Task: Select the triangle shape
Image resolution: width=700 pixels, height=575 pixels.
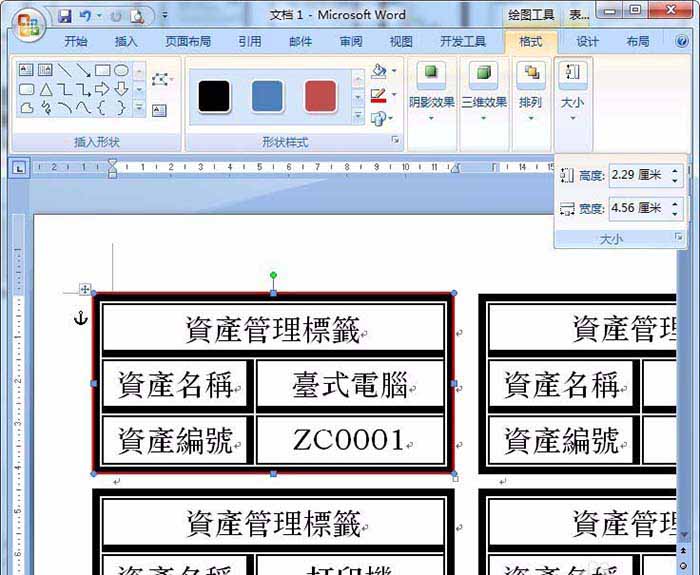Action: (46, 89)
